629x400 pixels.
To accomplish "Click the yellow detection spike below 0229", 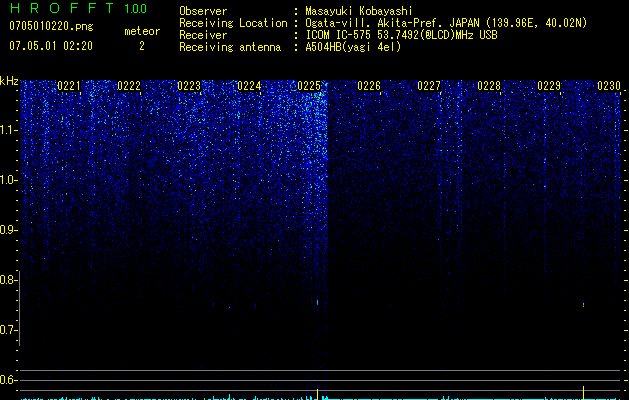I will click(583, 392).
